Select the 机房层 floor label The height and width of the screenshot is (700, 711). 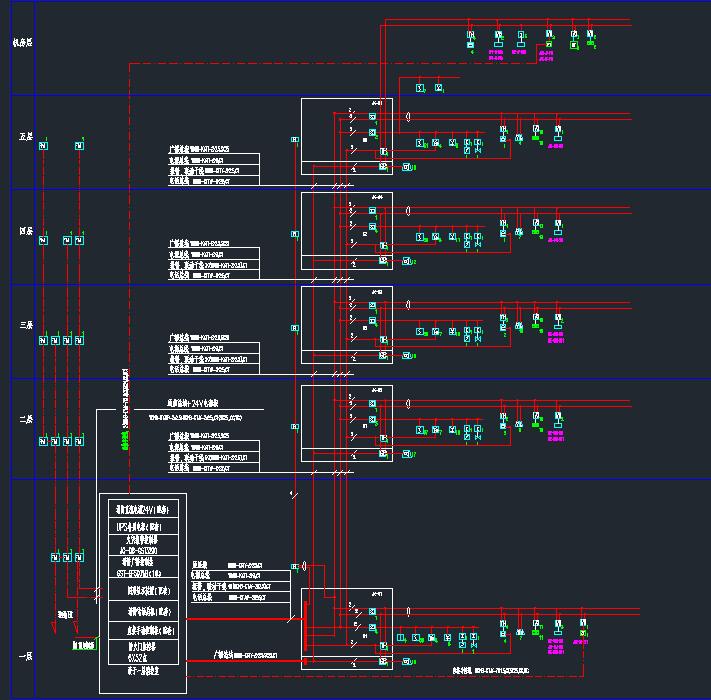[x=22, y=42]
